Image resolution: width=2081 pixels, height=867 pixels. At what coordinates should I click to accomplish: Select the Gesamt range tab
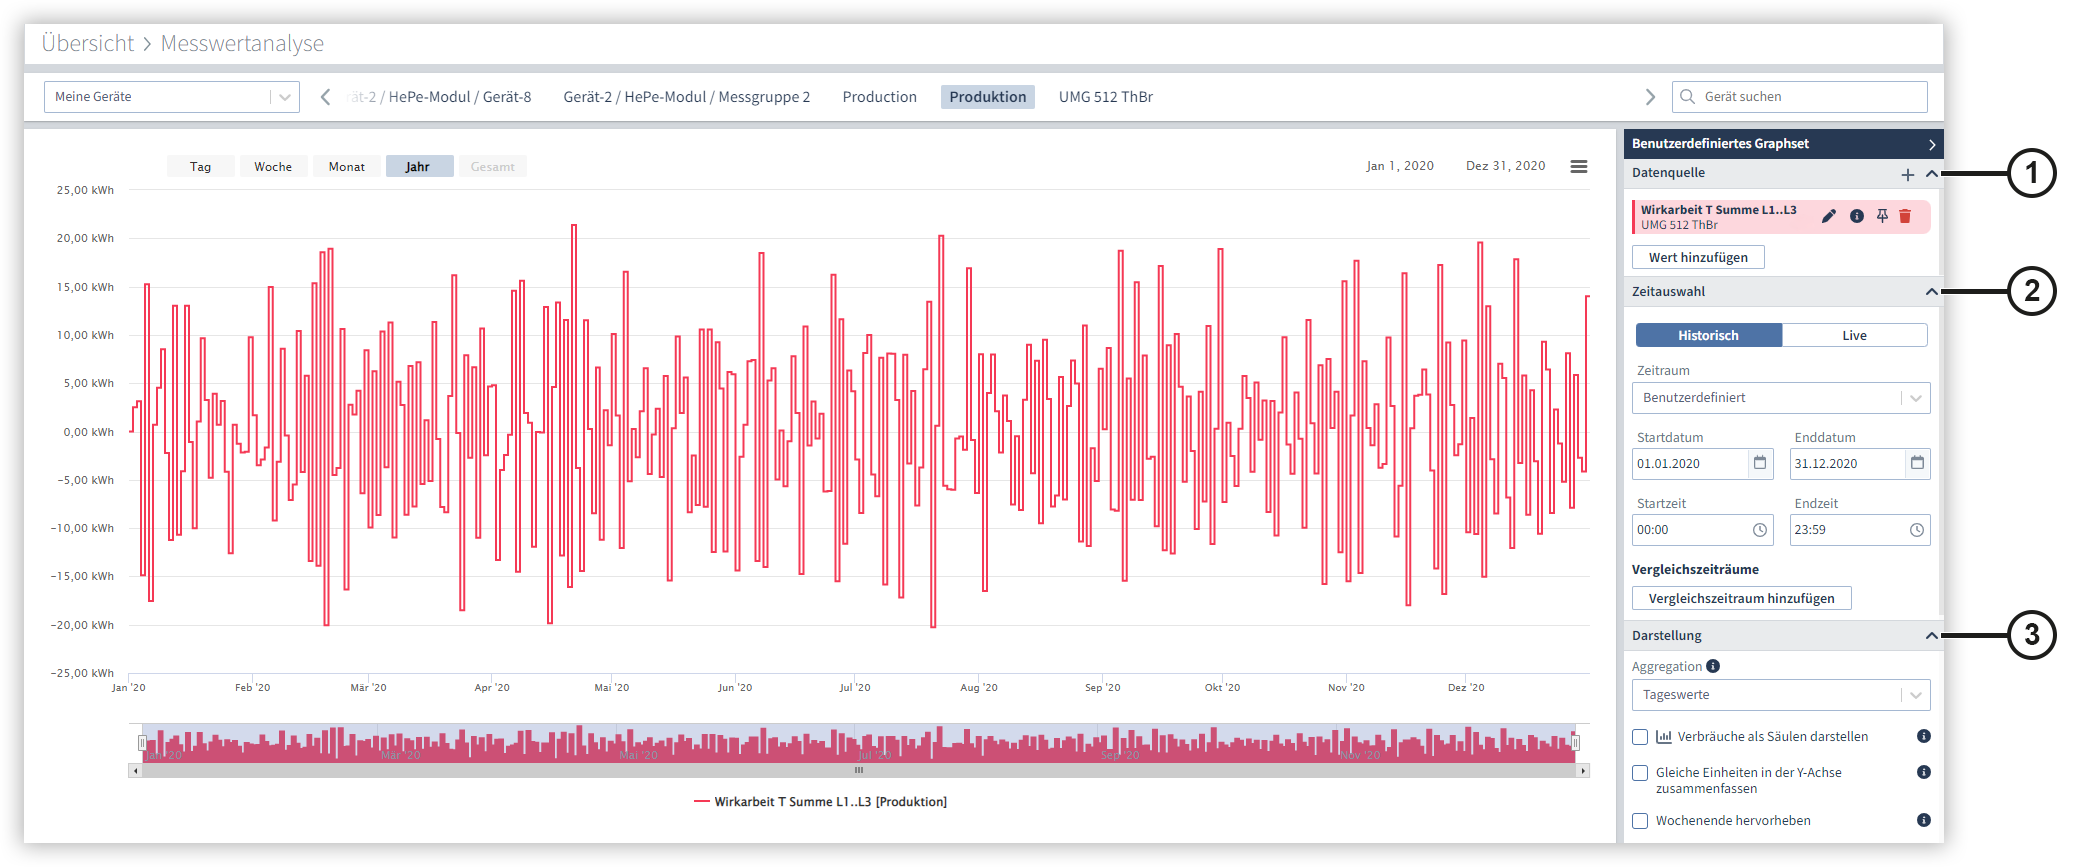[493, 167]
